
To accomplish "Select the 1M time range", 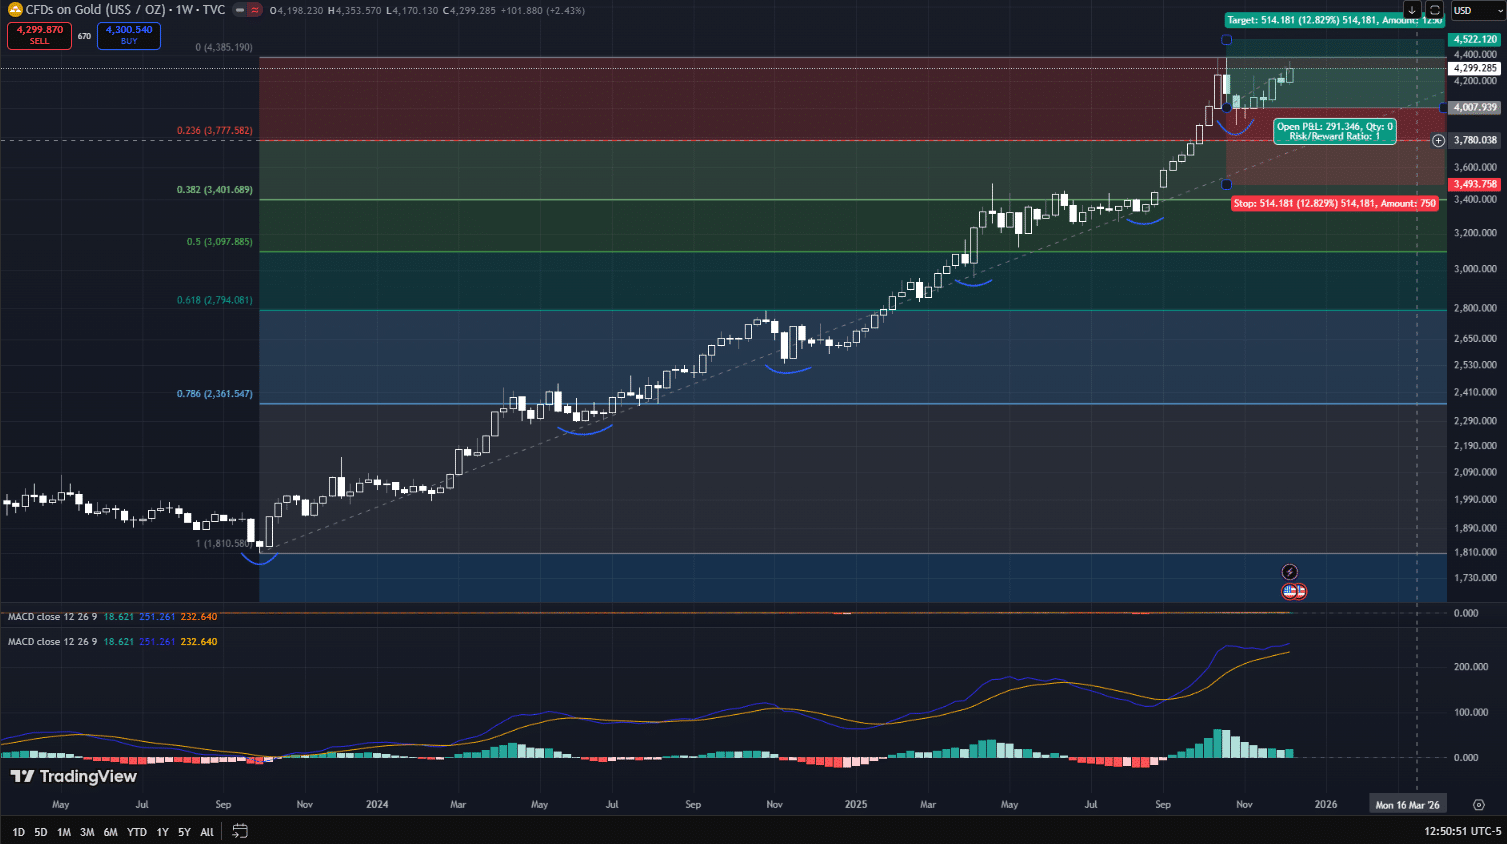I will 64,832.
